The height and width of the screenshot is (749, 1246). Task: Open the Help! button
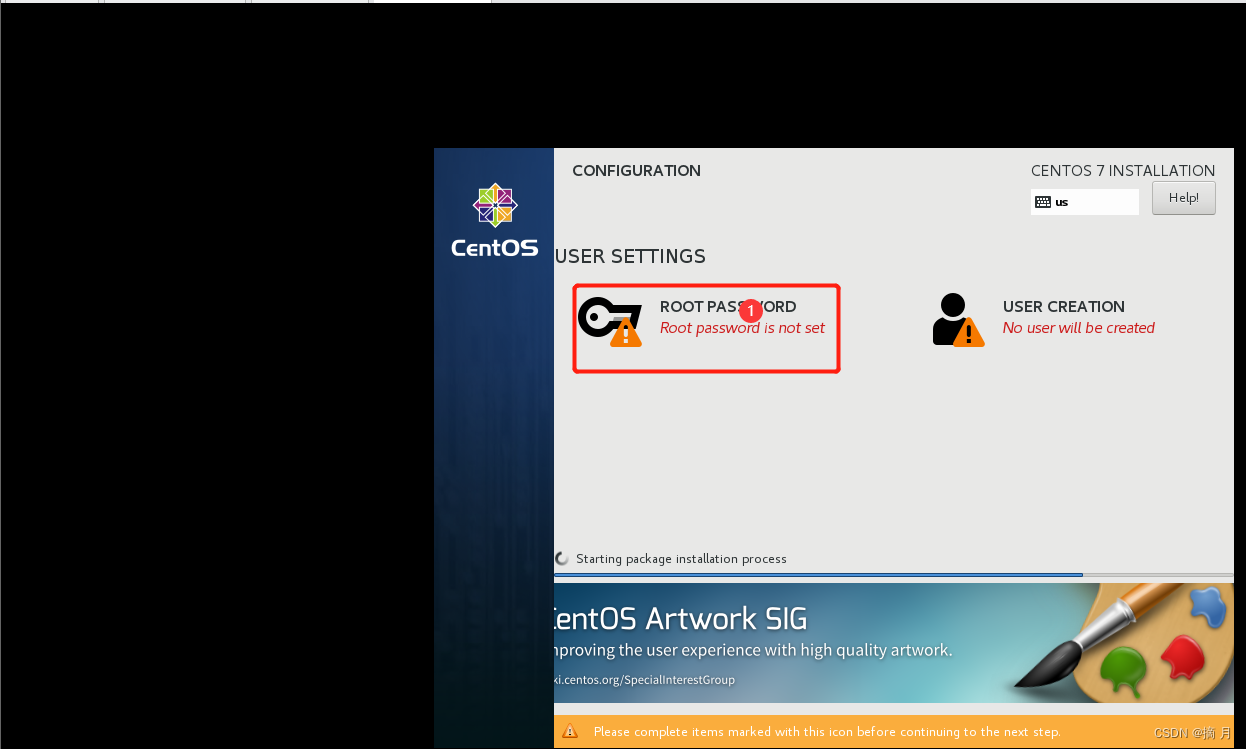(1184, 198)
